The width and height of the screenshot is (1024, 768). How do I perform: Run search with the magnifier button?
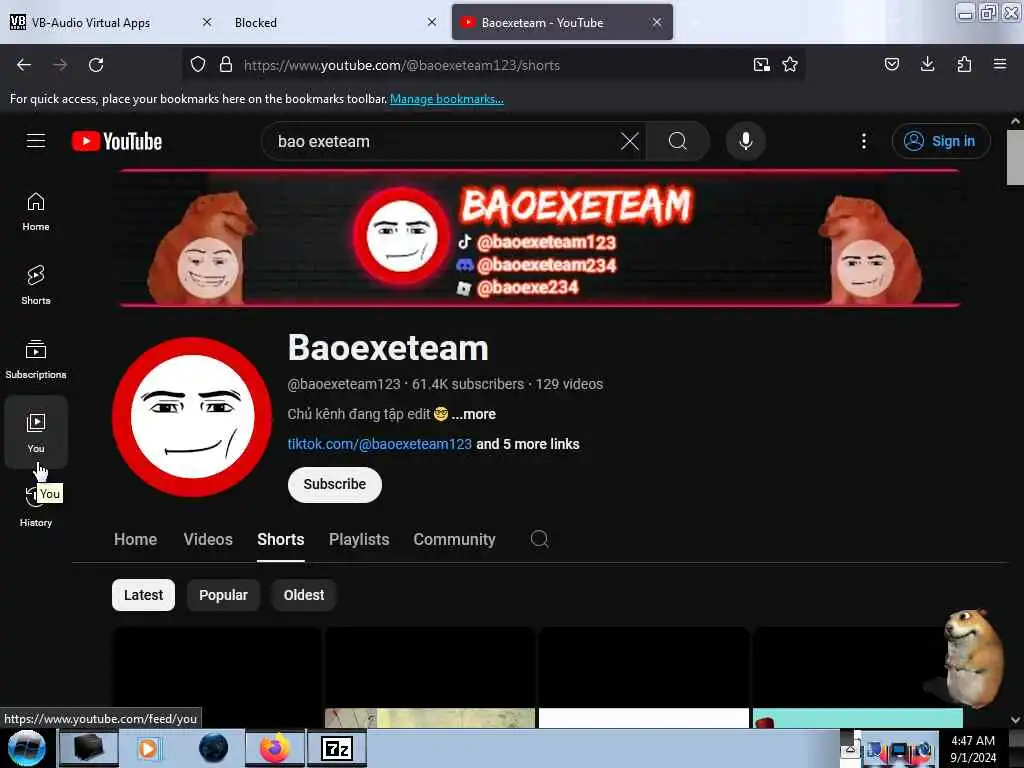click(678, 141)
